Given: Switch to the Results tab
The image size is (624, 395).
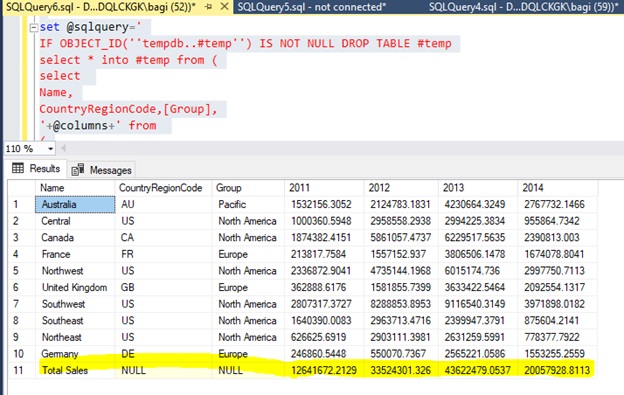Looking at the screenshot, I should pos(37,169).
